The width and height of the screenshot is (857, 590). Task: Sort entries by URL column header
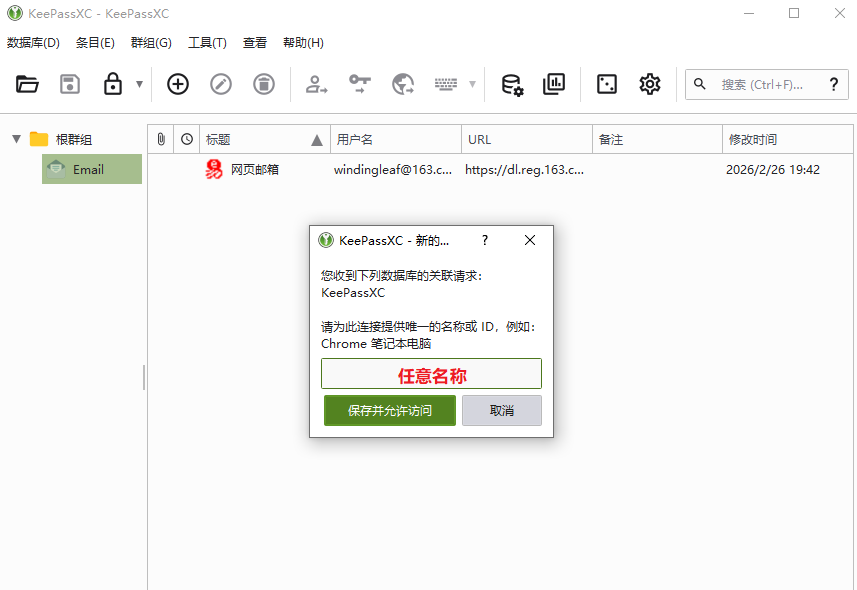click(x=527, y=139)
